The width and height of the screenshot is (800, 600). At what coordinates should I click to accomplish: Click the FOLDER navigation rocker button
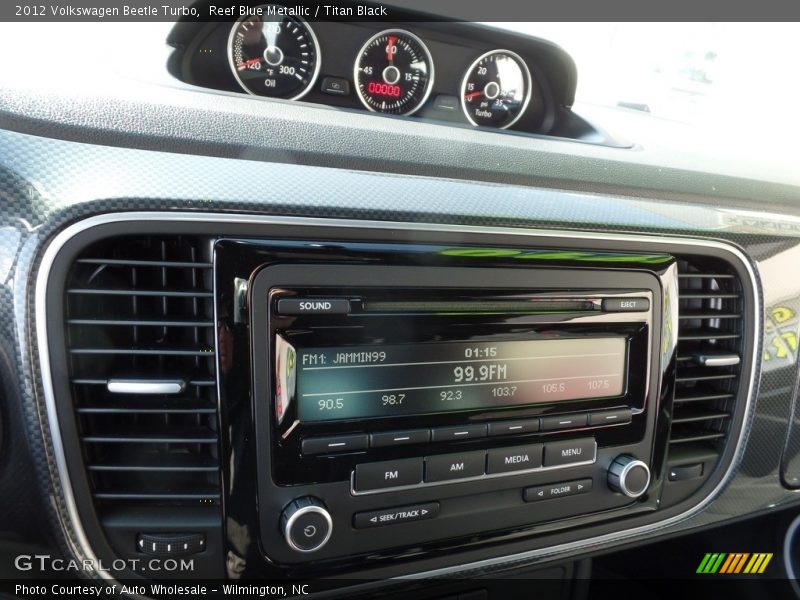coord(558,490)
